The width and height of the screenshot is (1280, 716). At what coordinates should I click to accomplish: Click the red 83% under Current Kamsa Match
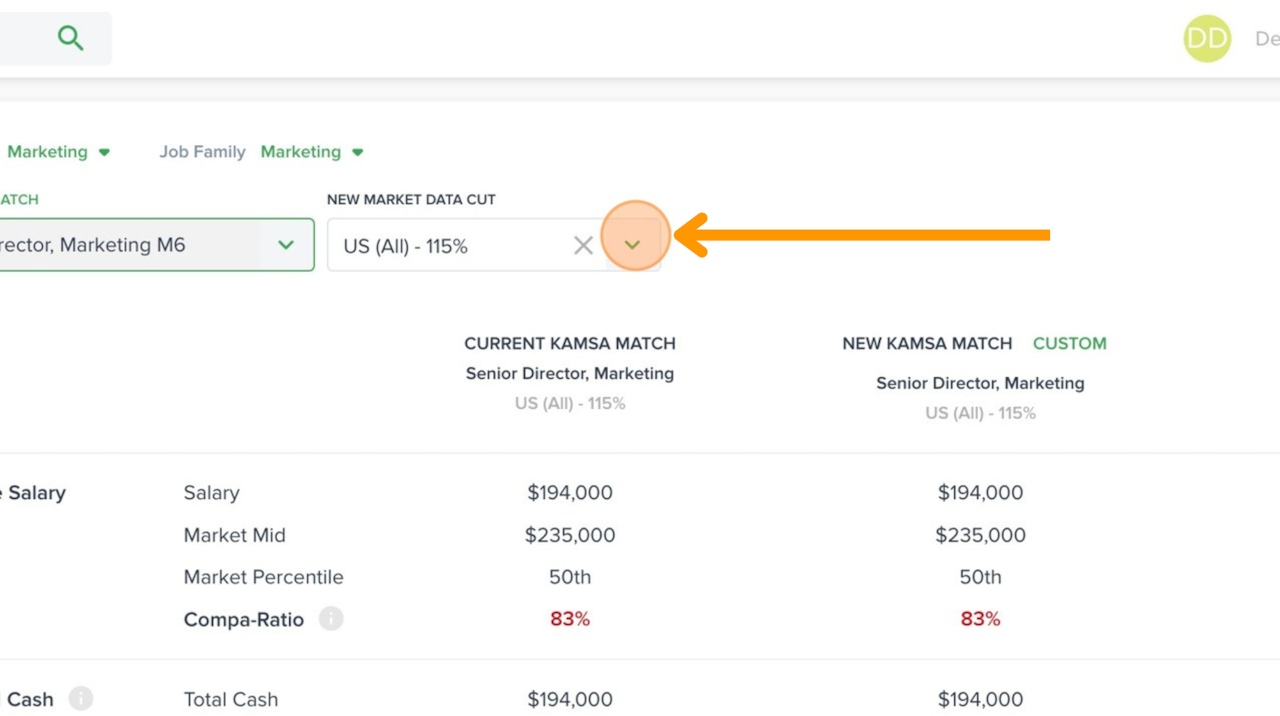tap(570, 619)
